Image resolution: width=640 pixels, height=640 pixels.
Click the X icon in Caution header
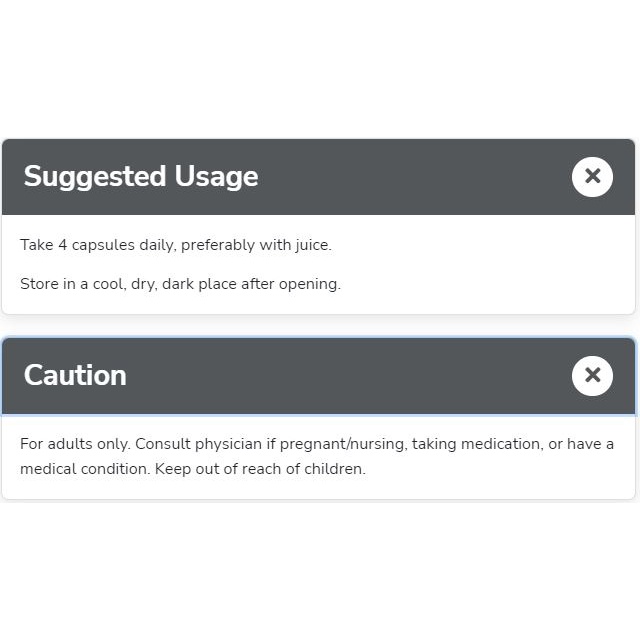(592, 375)
